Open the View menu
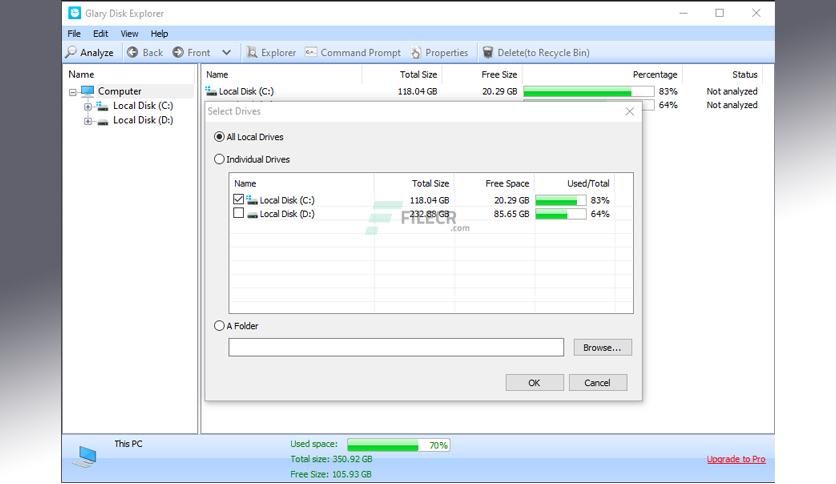 pyautogui.click(x=129, y=34)
